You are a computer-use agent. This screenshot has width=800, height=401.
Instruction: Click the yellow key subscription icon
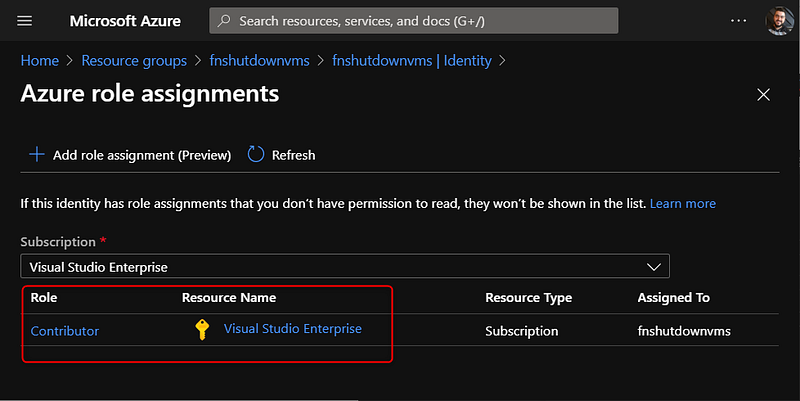pos(201,330)
